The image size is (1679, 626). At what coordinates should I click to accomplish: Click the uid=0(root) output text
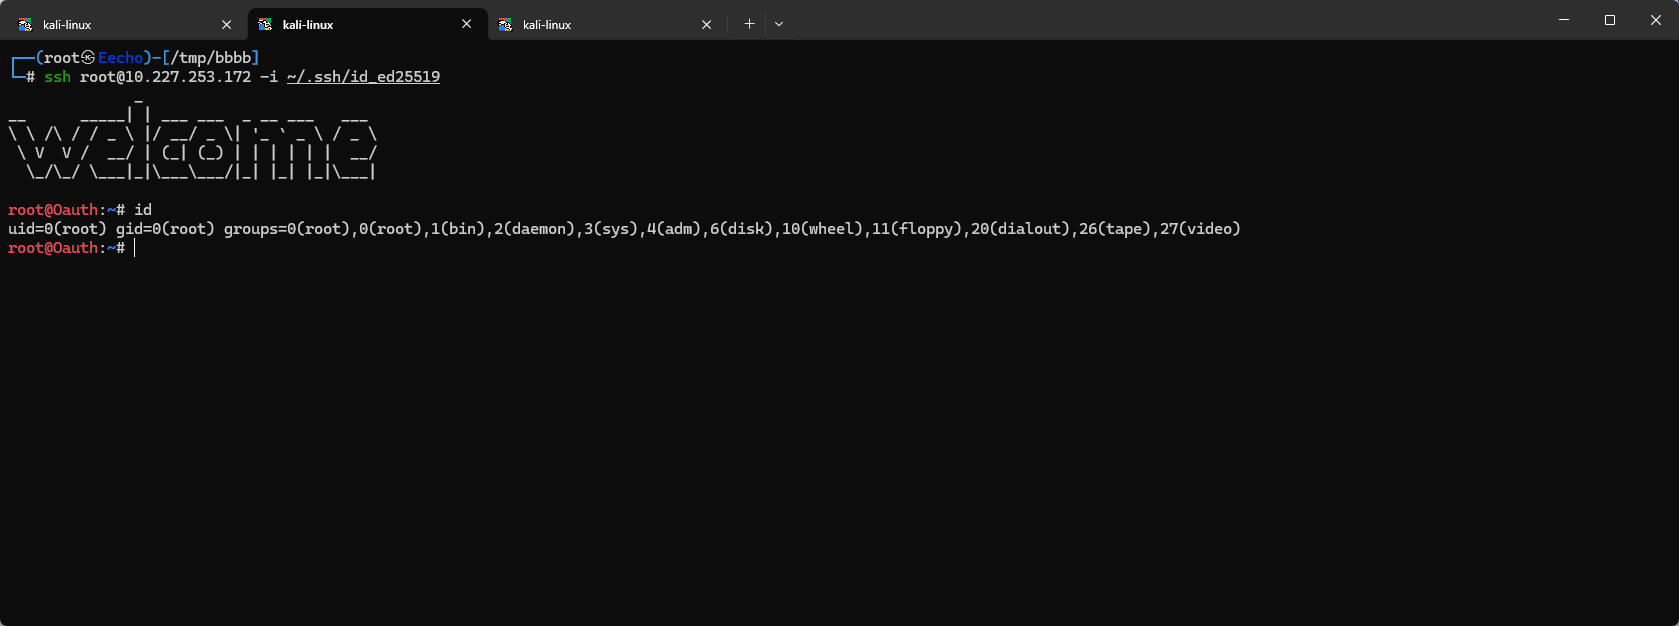[x=57, y=229]
